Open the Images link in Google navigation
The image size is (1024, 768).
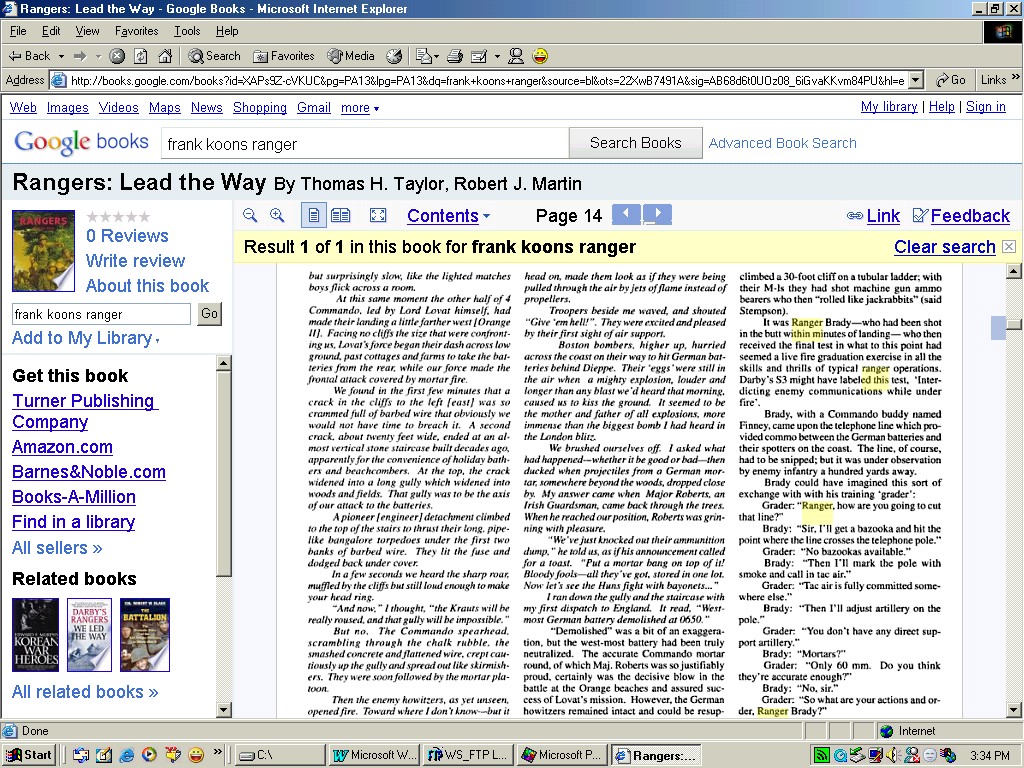67,108
